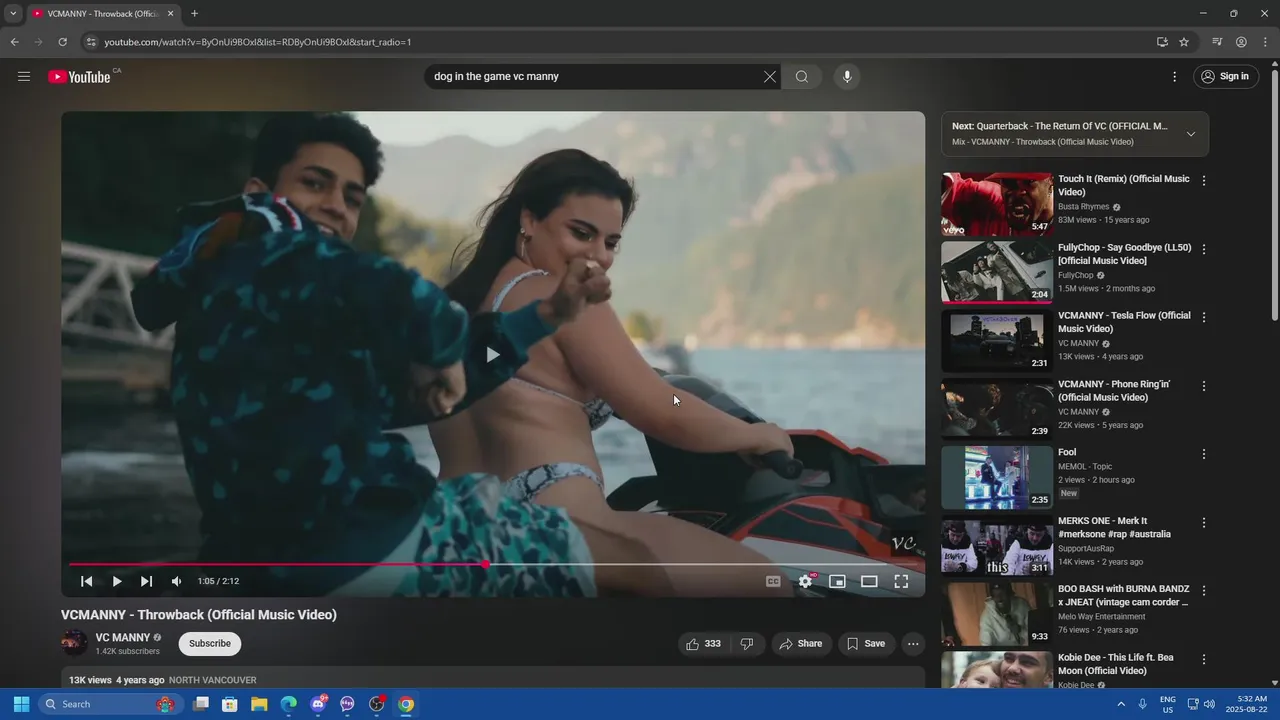
Task: Open VCMANNY Tesla Flow thumbnail
Action: [997, 341]
